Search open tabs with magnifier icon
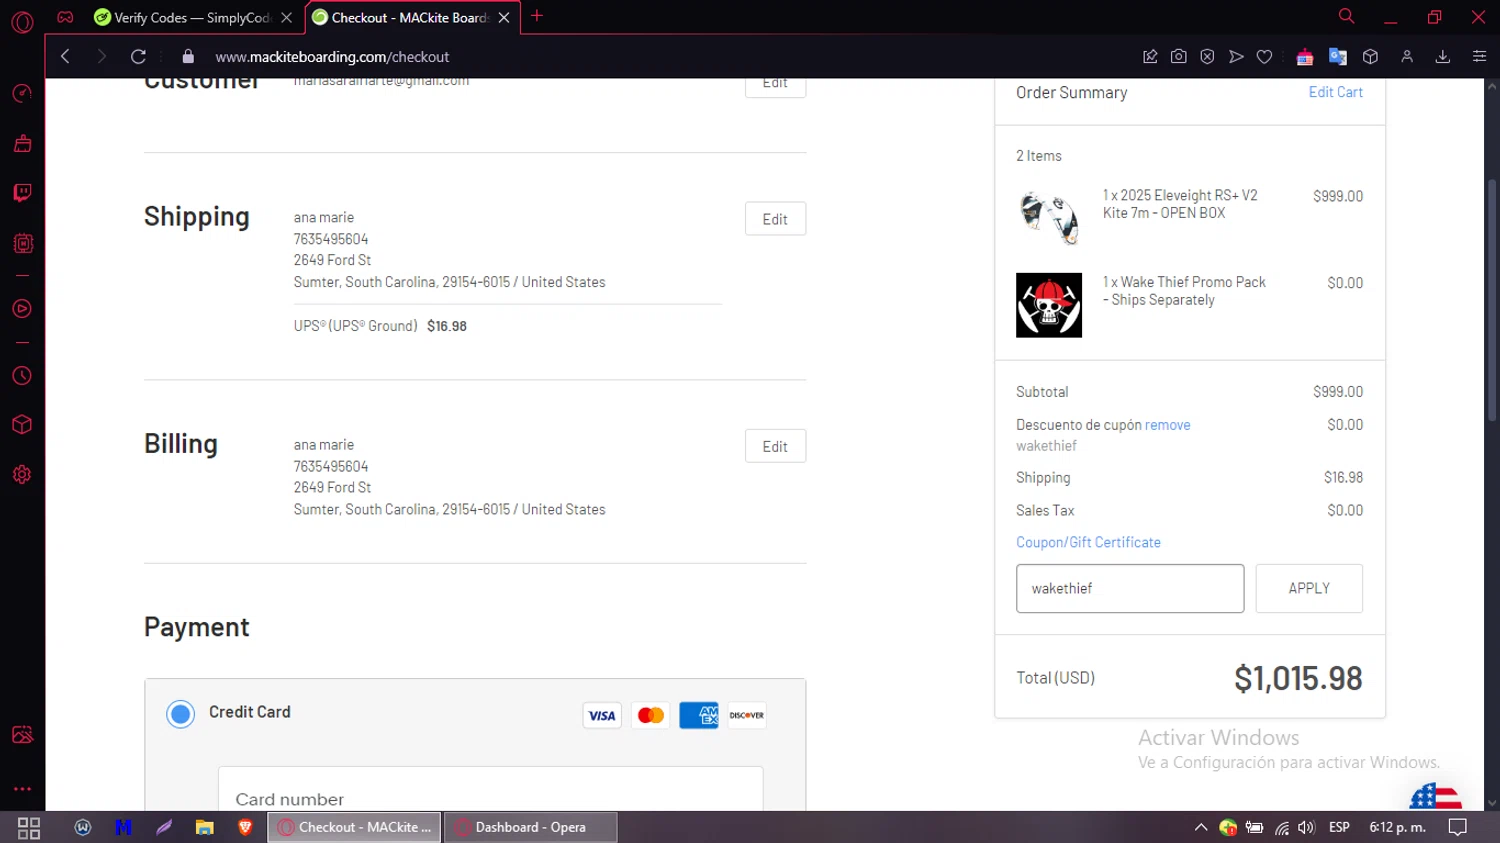 (1346, 16)
